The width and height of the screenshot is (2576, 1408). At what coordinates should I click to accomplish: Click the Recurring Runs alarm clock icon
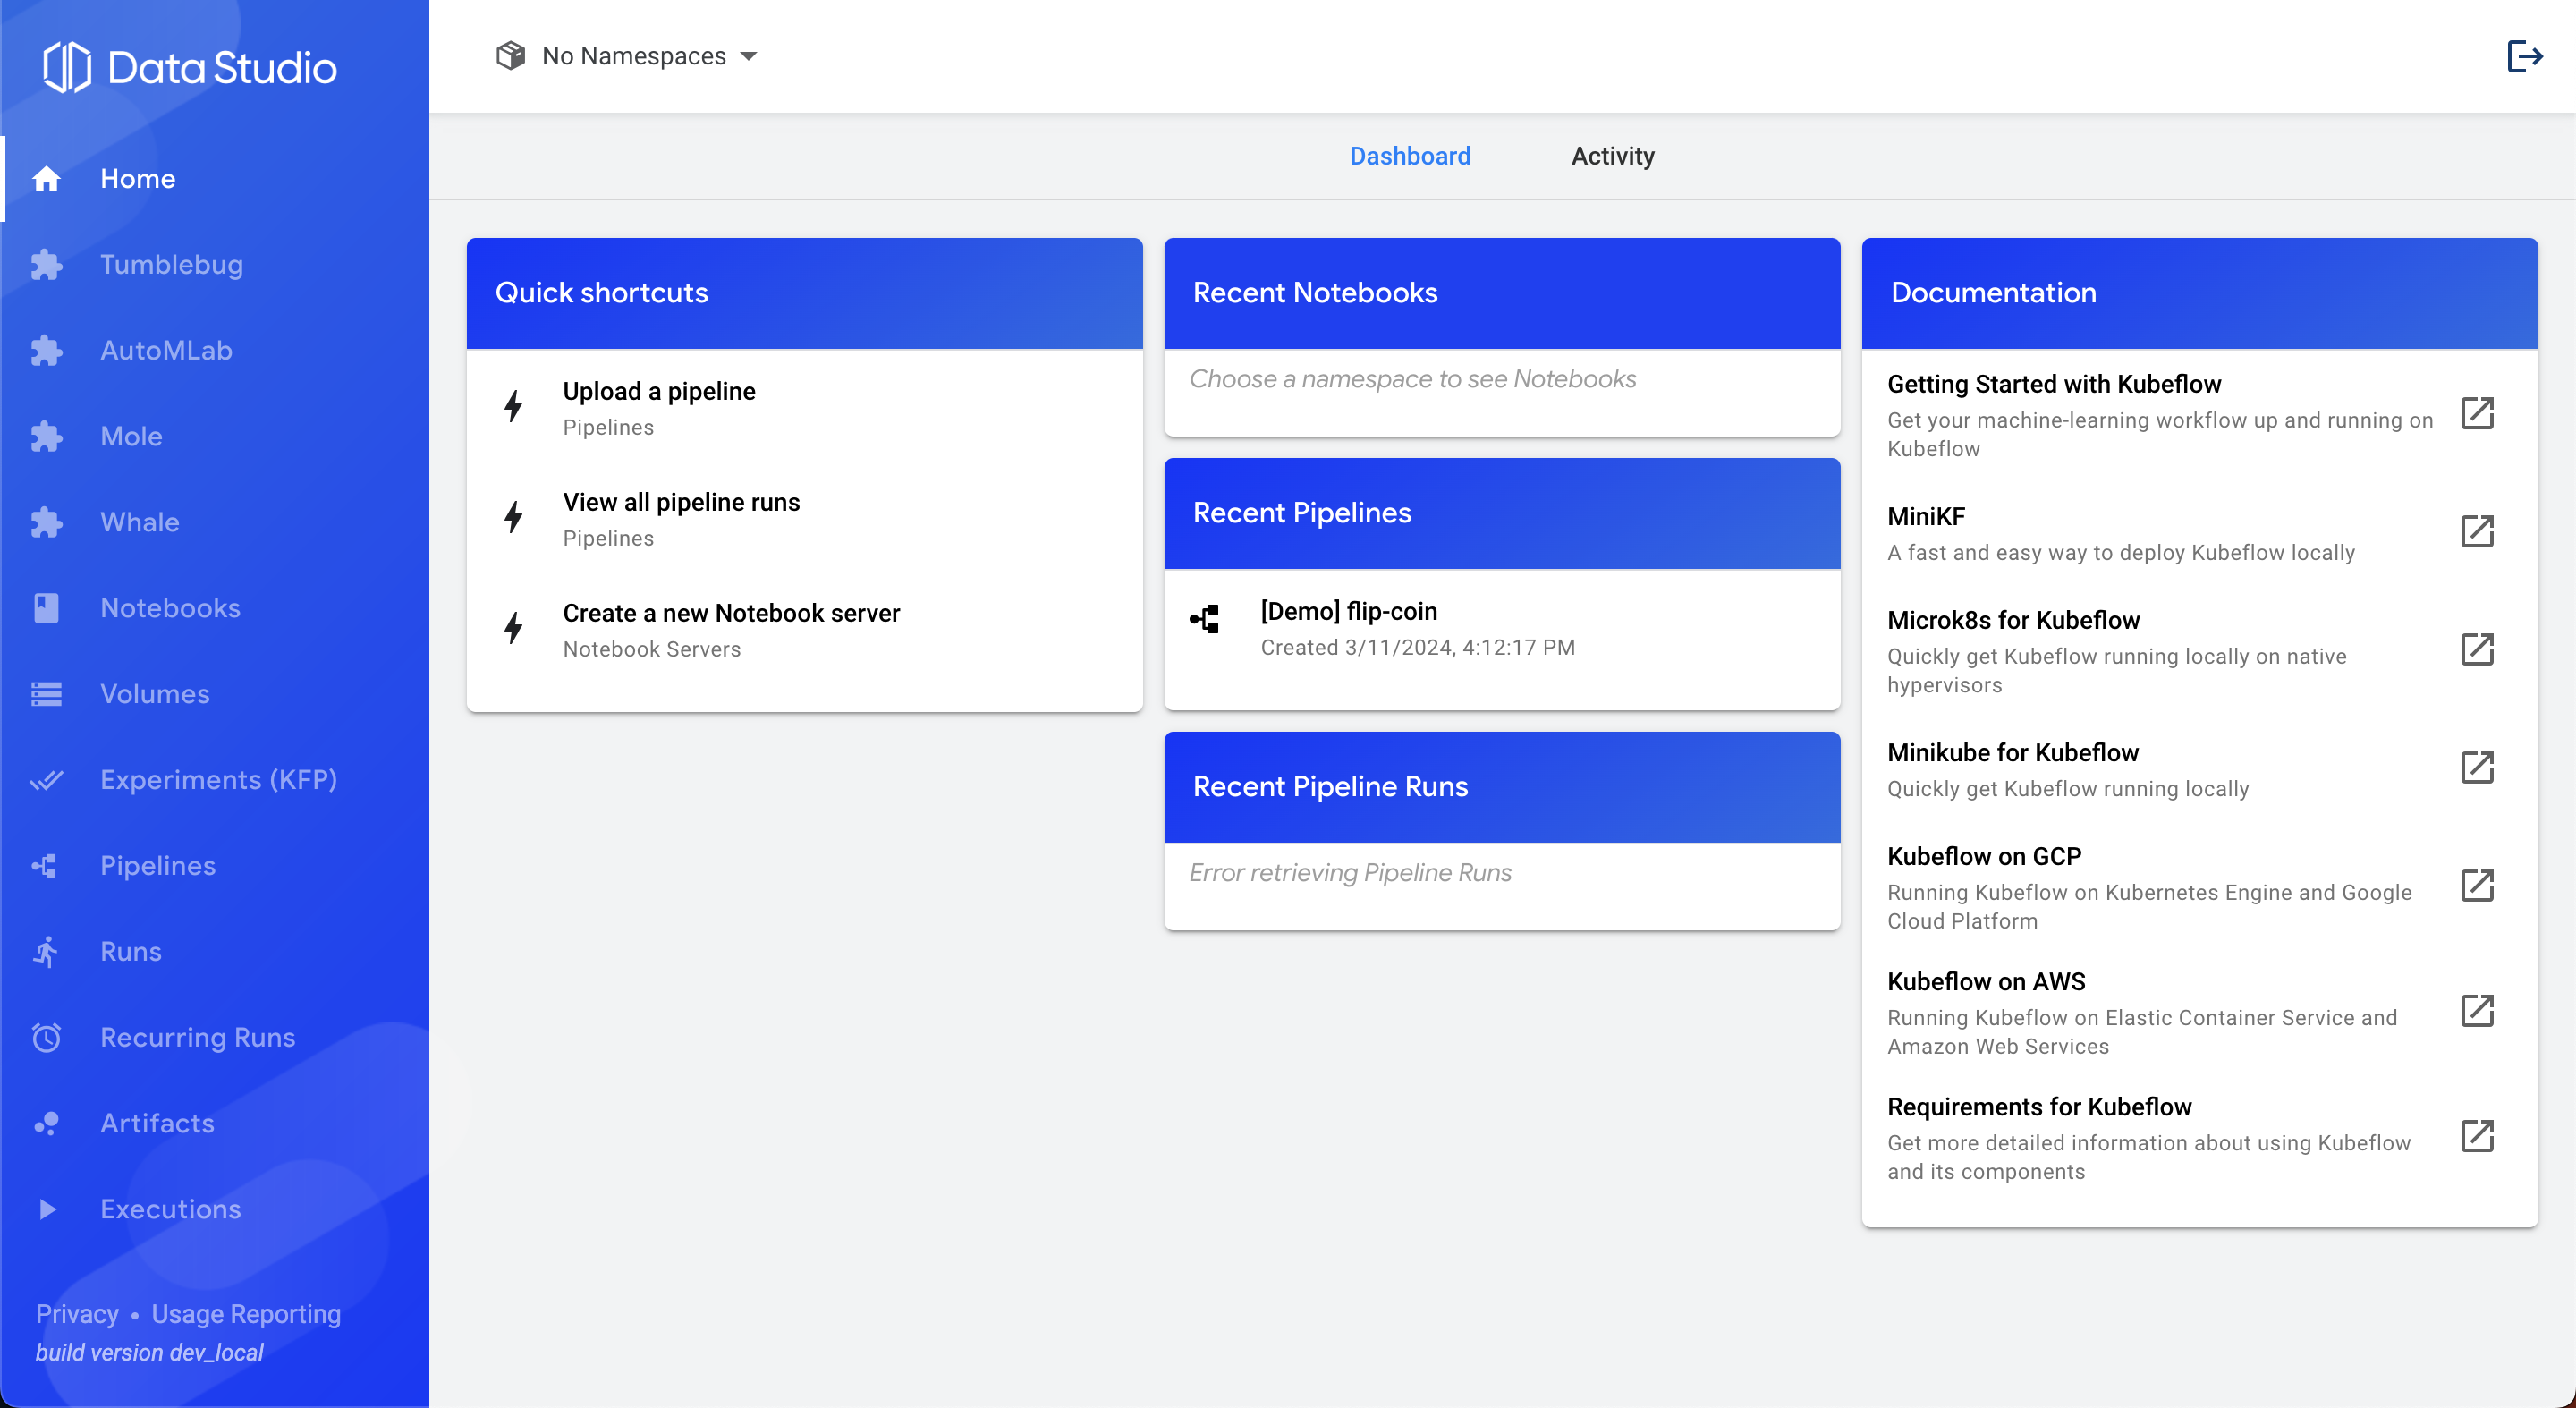[46, 1037]
